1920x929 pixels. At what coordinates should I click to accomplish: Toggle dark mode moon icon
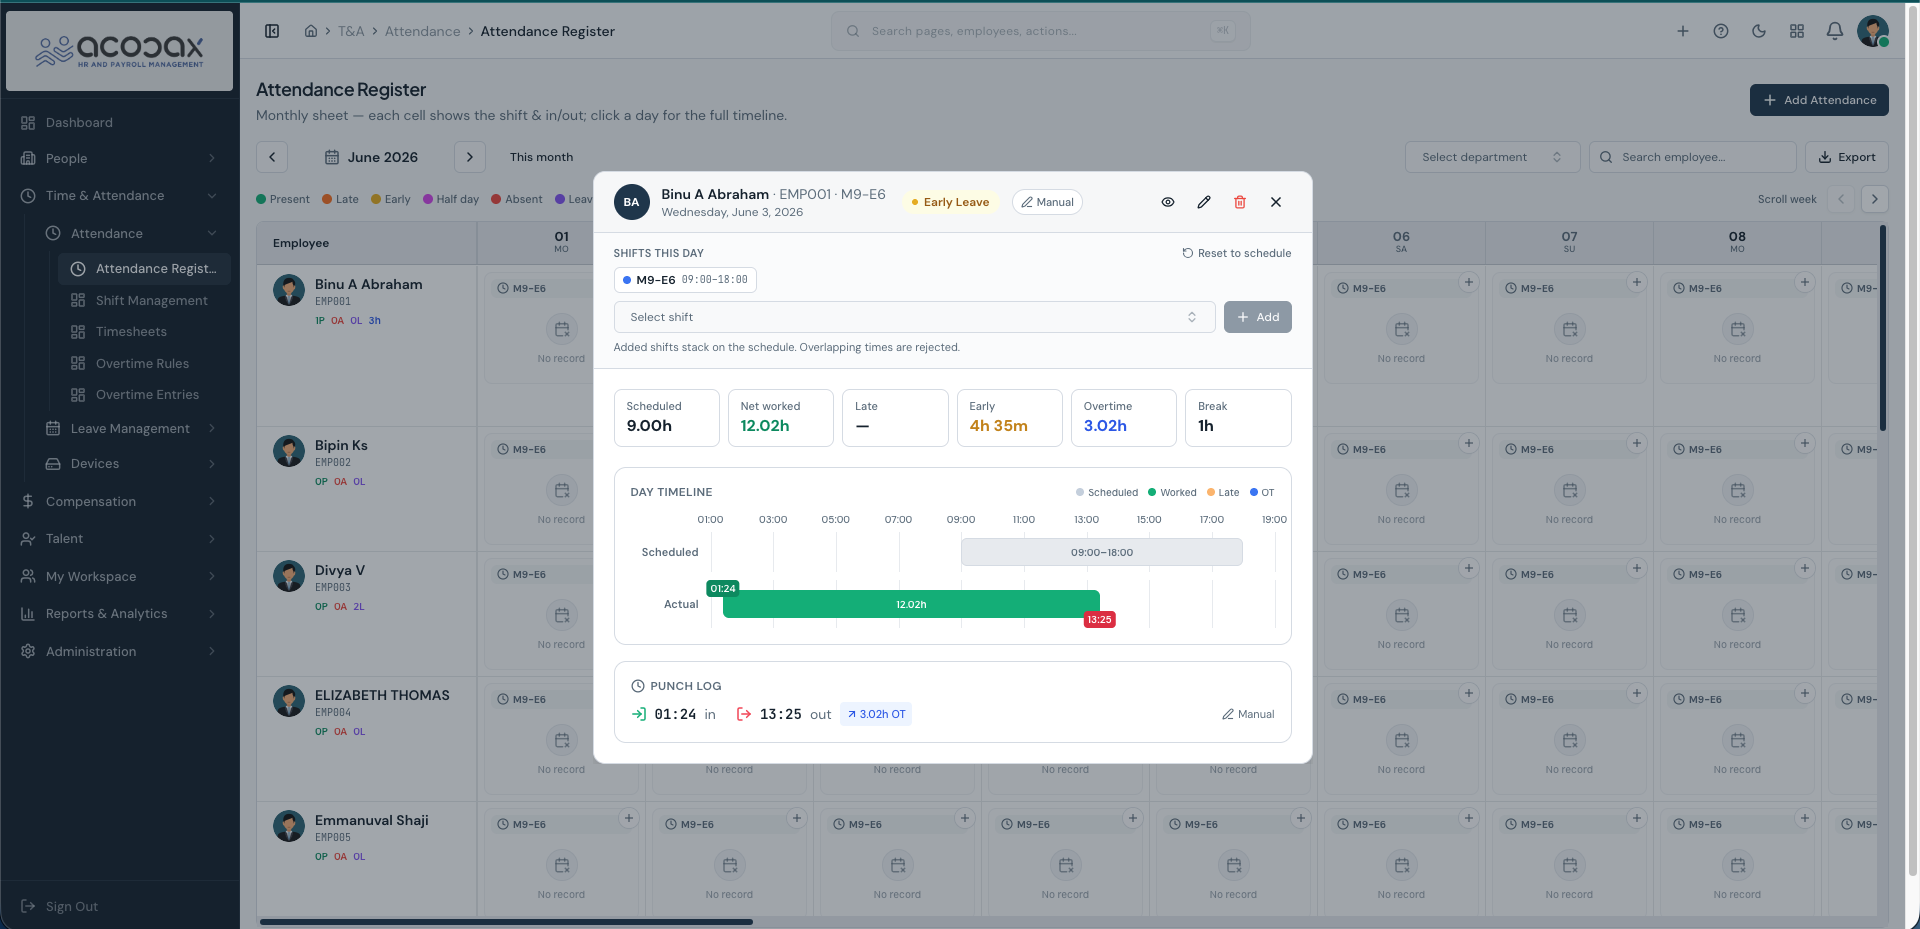click(x=1759, y=31)
